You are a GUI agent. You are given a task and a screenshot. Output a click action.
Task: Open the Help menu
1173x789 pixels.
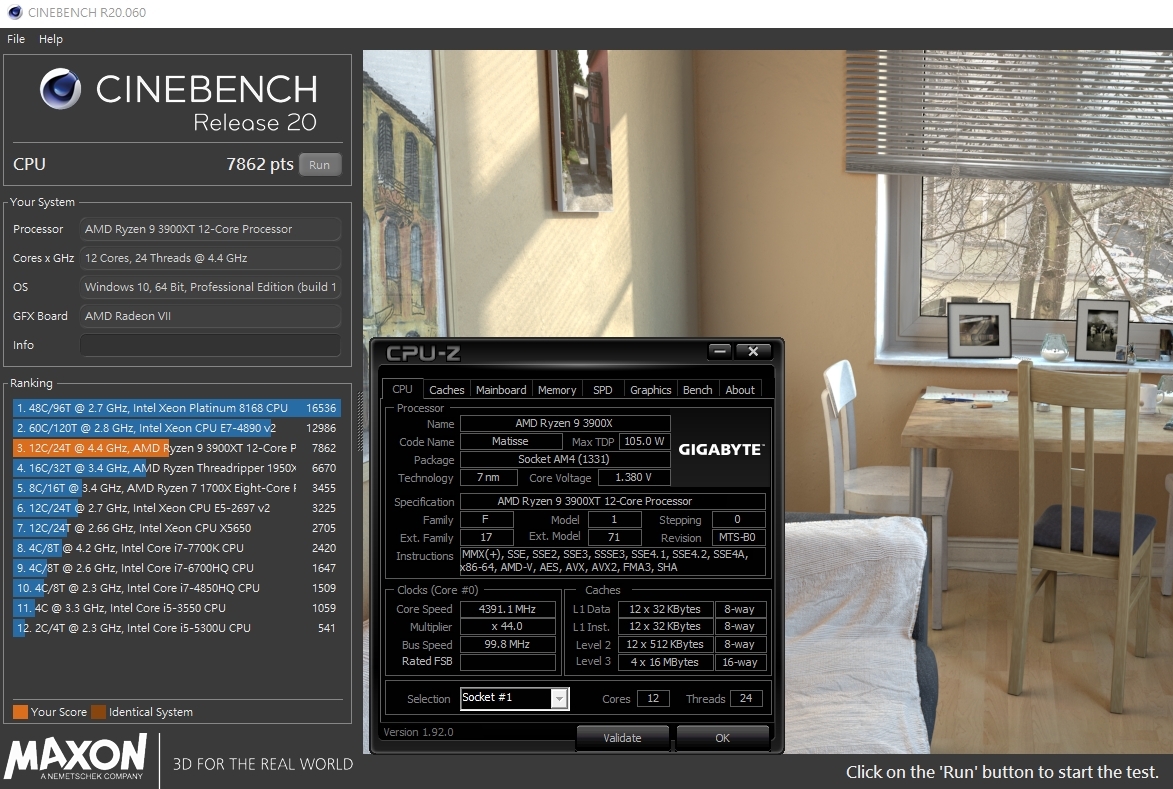tap(51, 39)
